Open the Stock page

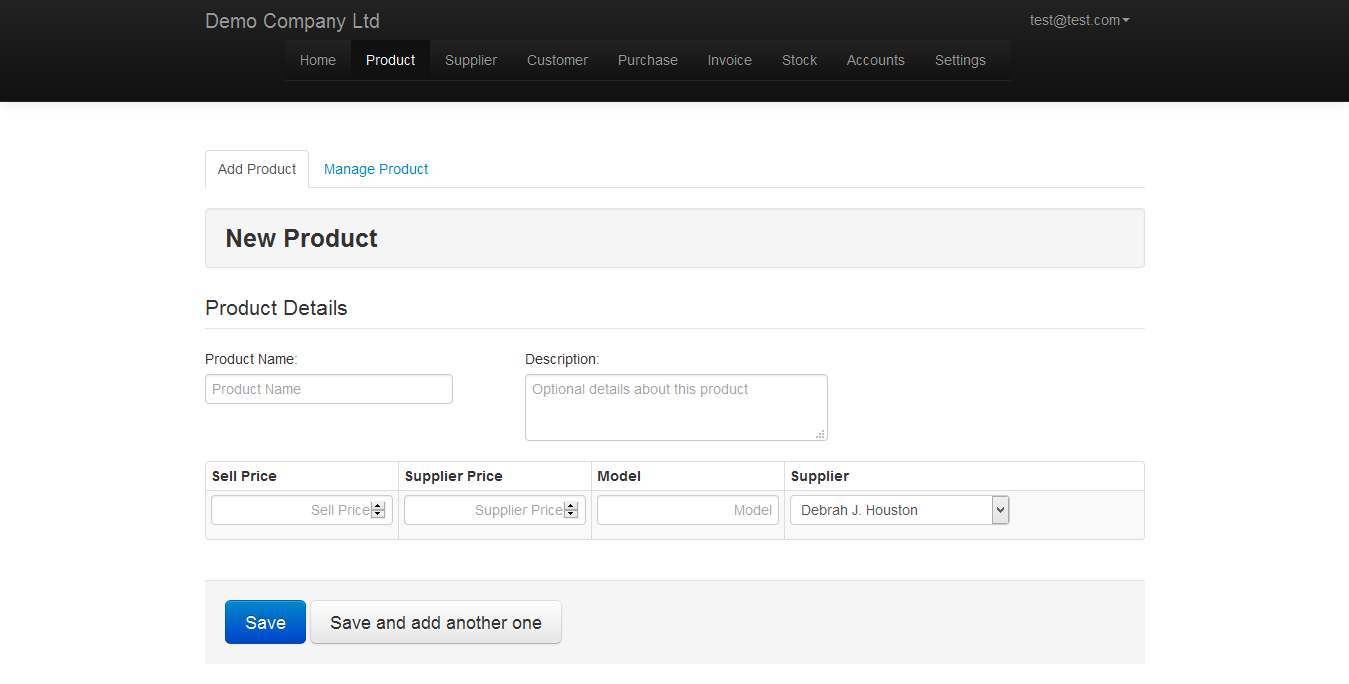click(799, 60)
